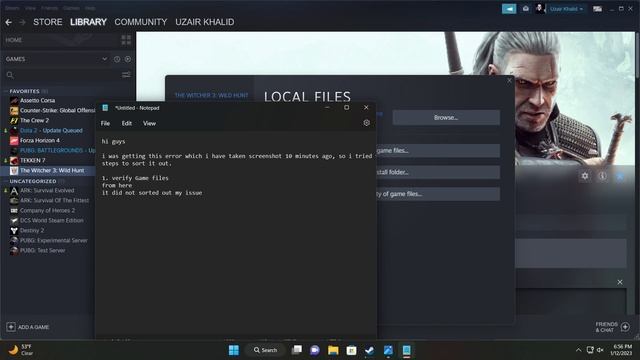
Task: Click the Add a Game plus icon
Action: click(11, 327)
